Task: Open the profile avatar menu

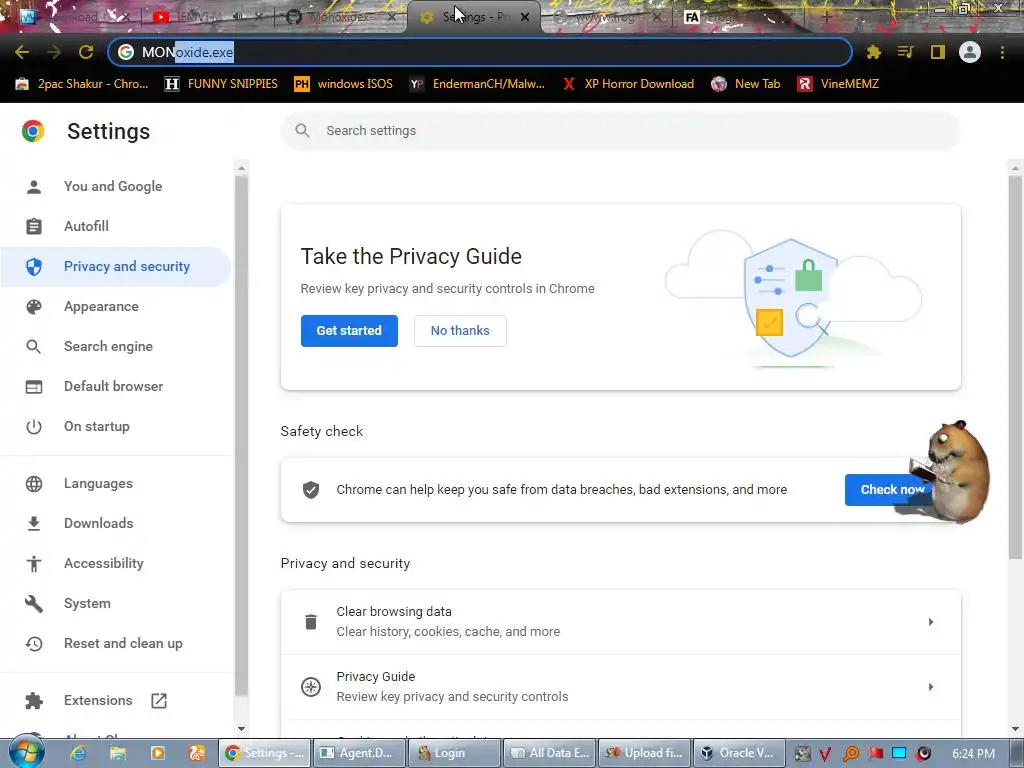Action: pos(970,52)
